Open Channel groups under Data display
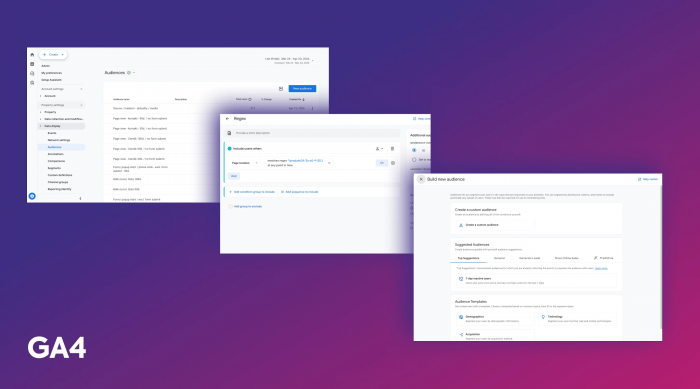 [x=58, y=182]
